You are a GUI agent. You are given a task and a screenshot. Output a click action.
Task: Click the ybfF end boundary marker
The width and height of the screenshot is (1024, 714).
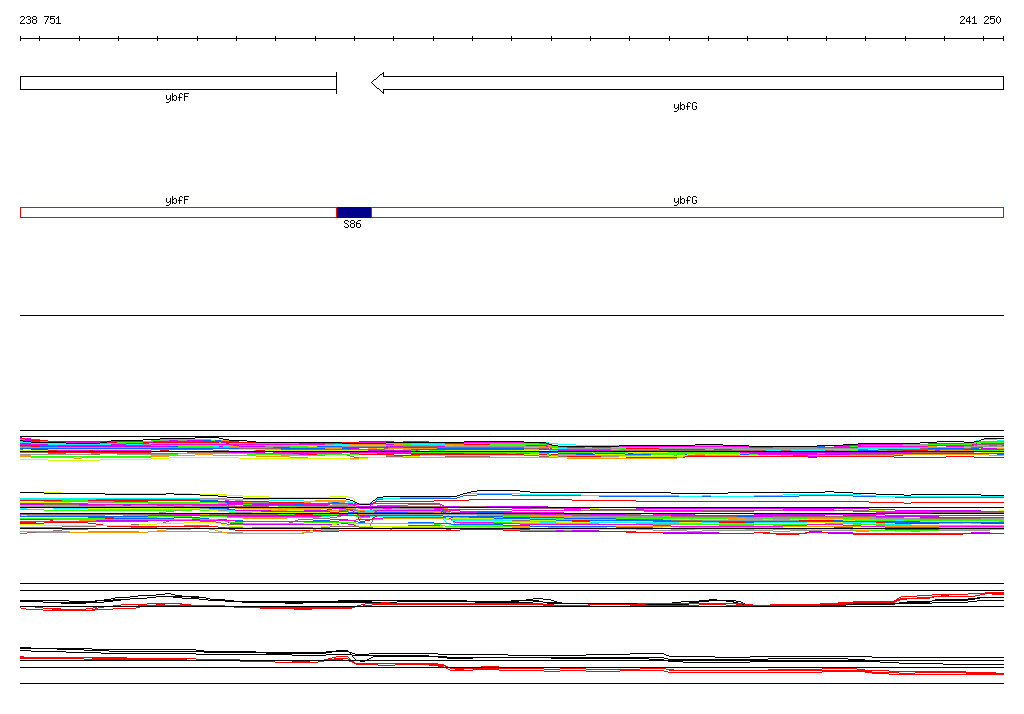point(336,83)
